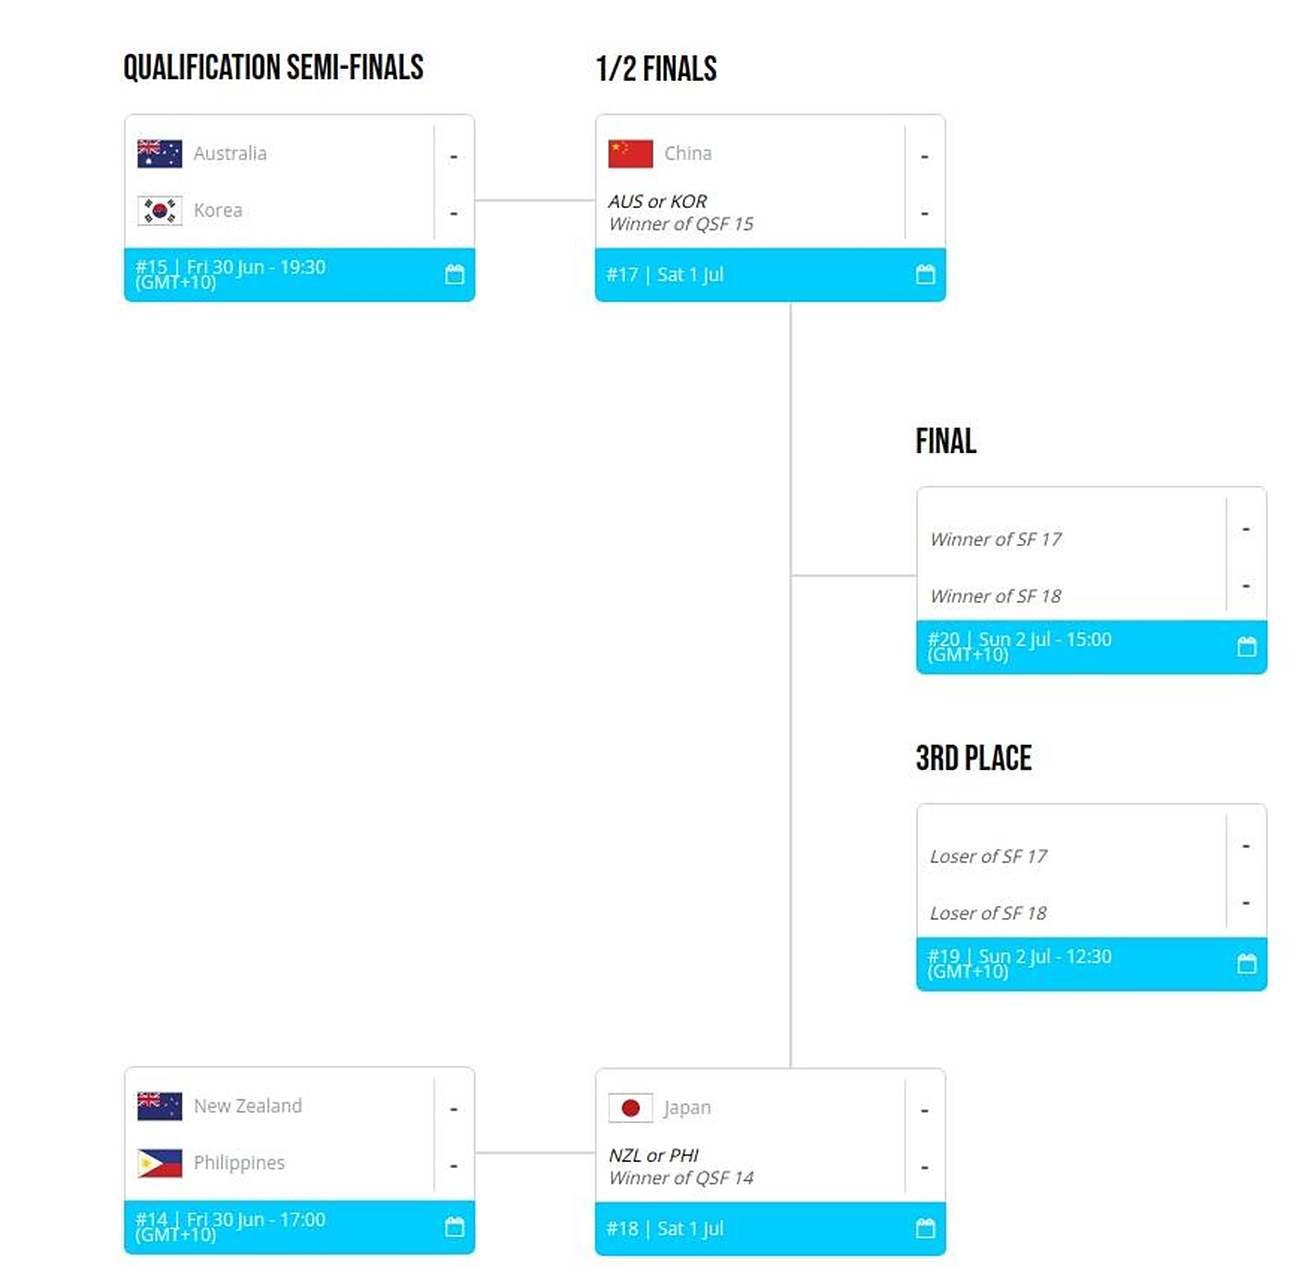Click the calendar icon for Final match #20
The image size is (1305, 1280).
1246,646
